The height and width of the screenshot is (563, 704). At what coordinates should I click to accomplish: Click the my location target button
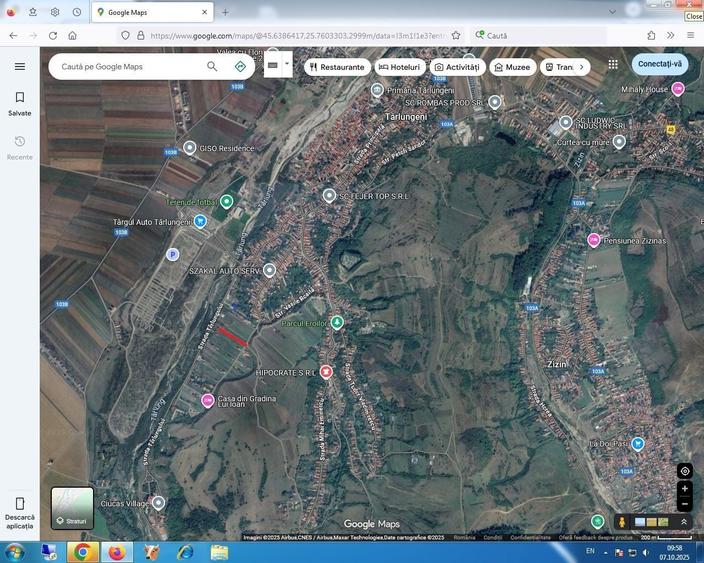[685, 471]
